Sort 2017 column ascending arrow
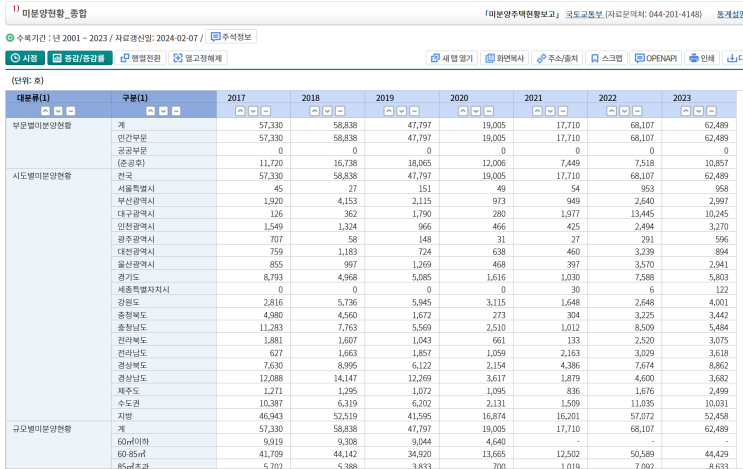743x469 pixels. (x=239, y=110)
